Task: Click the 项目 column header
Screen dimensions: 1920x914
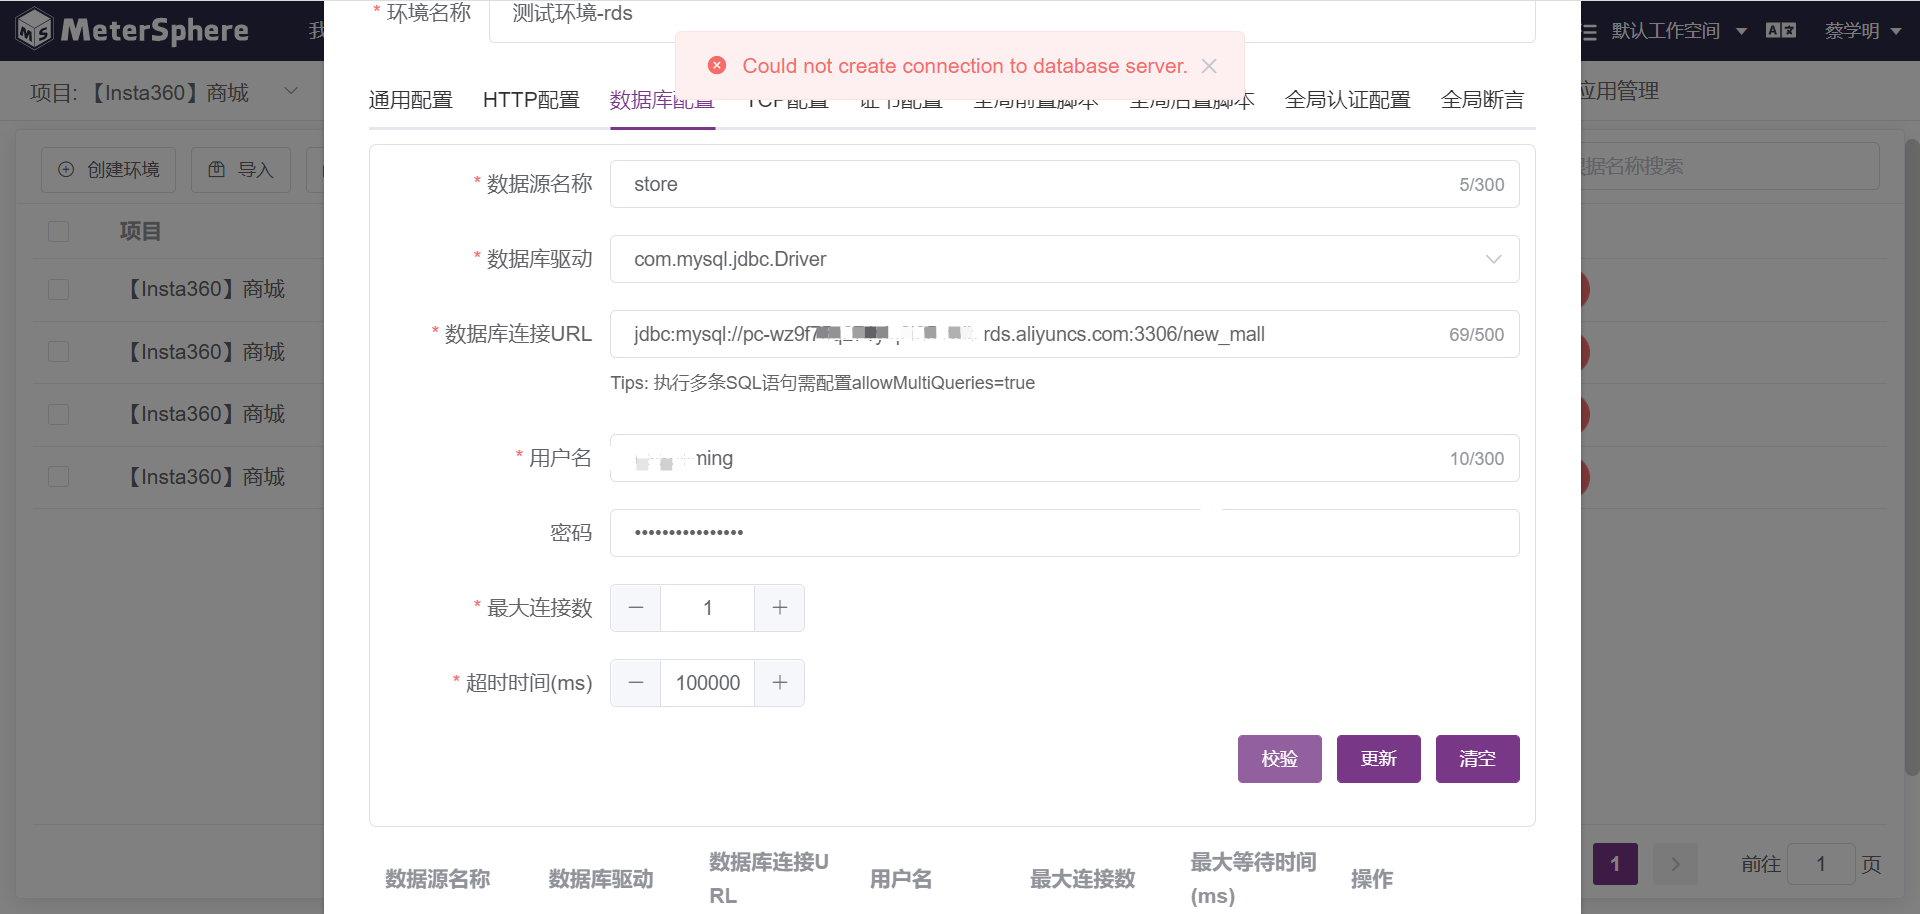Action: [140, 232]
